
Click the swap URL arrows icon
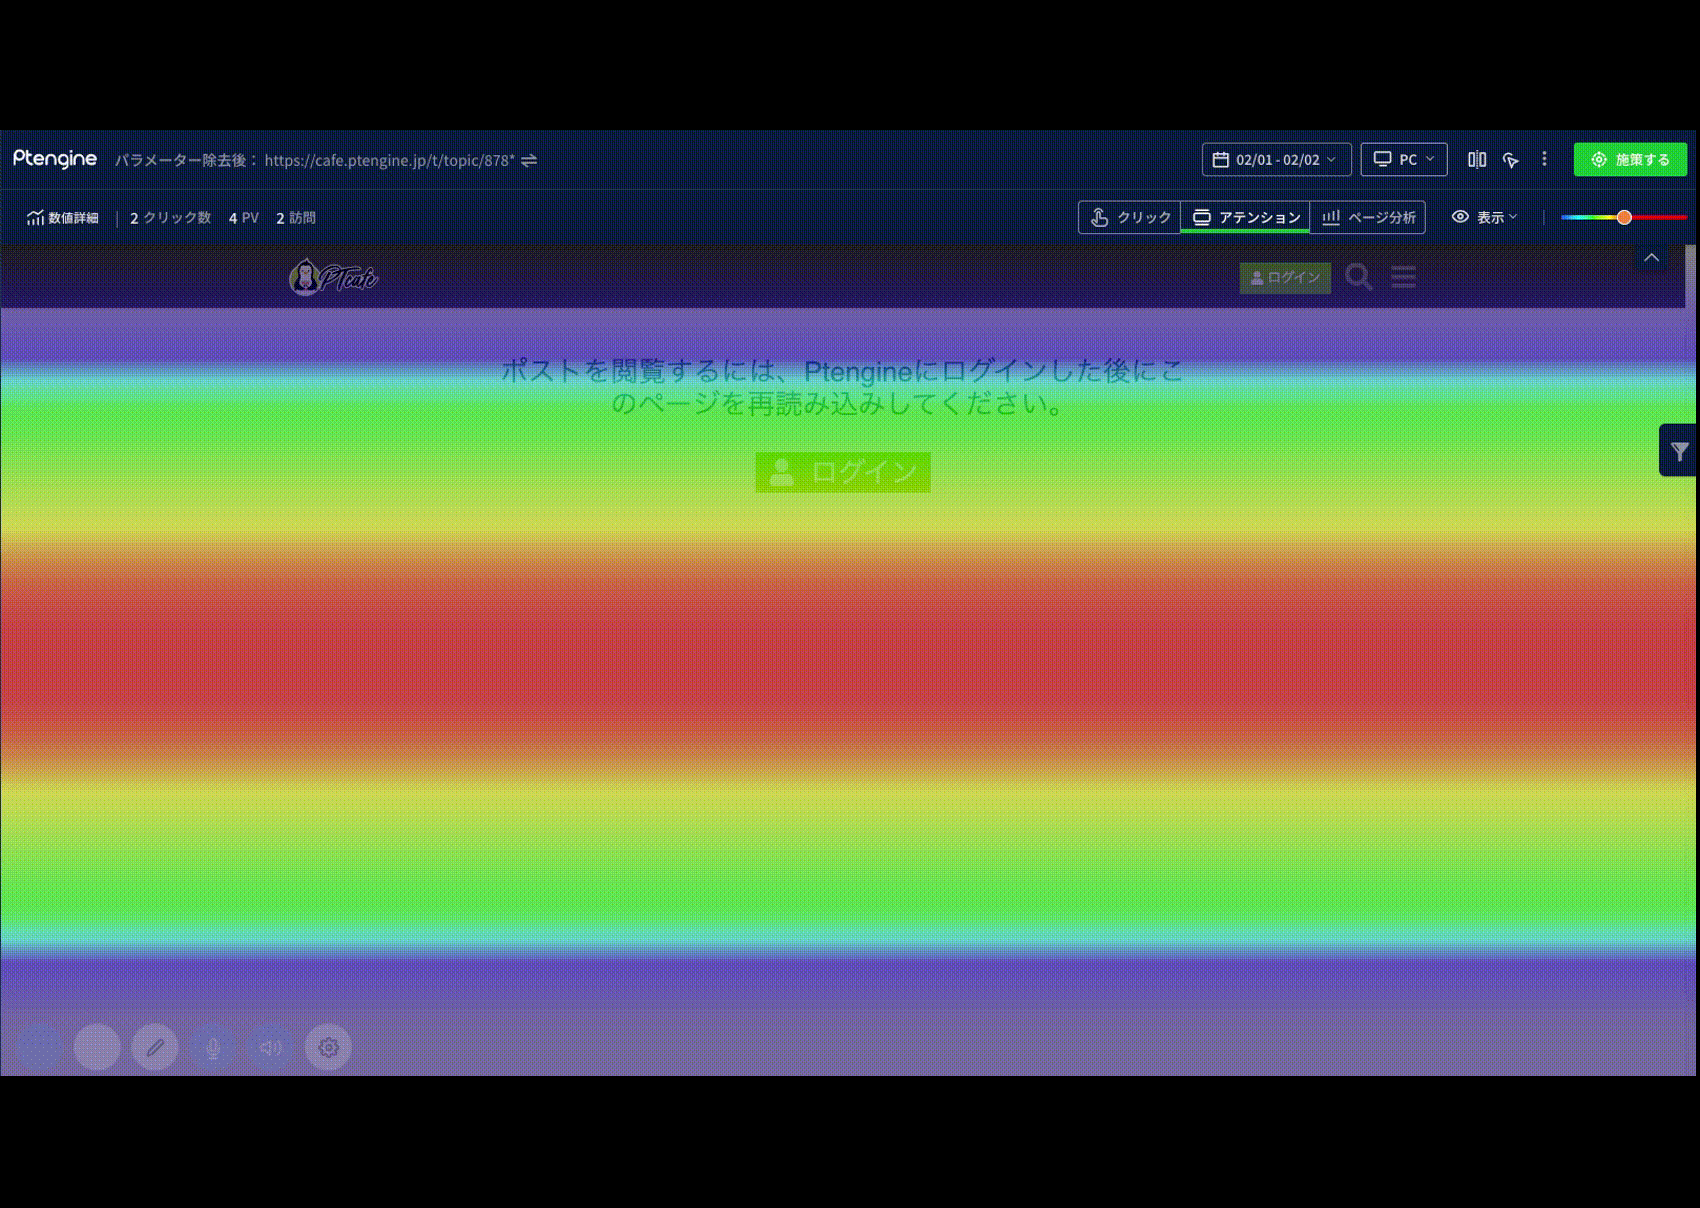(x=529, y=160)
